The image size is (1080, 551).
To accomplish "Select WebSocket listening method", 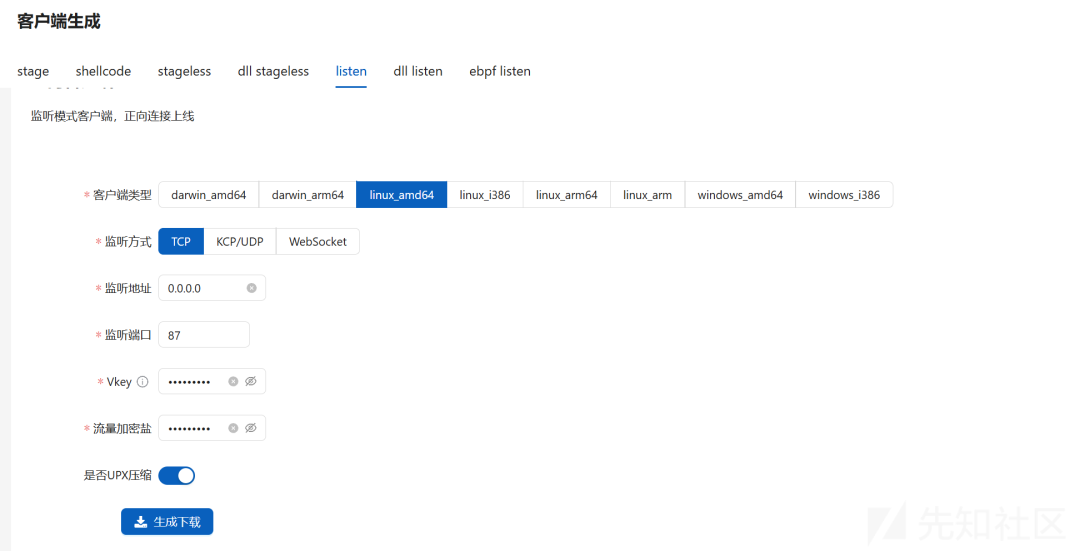I will coord(318,242).
